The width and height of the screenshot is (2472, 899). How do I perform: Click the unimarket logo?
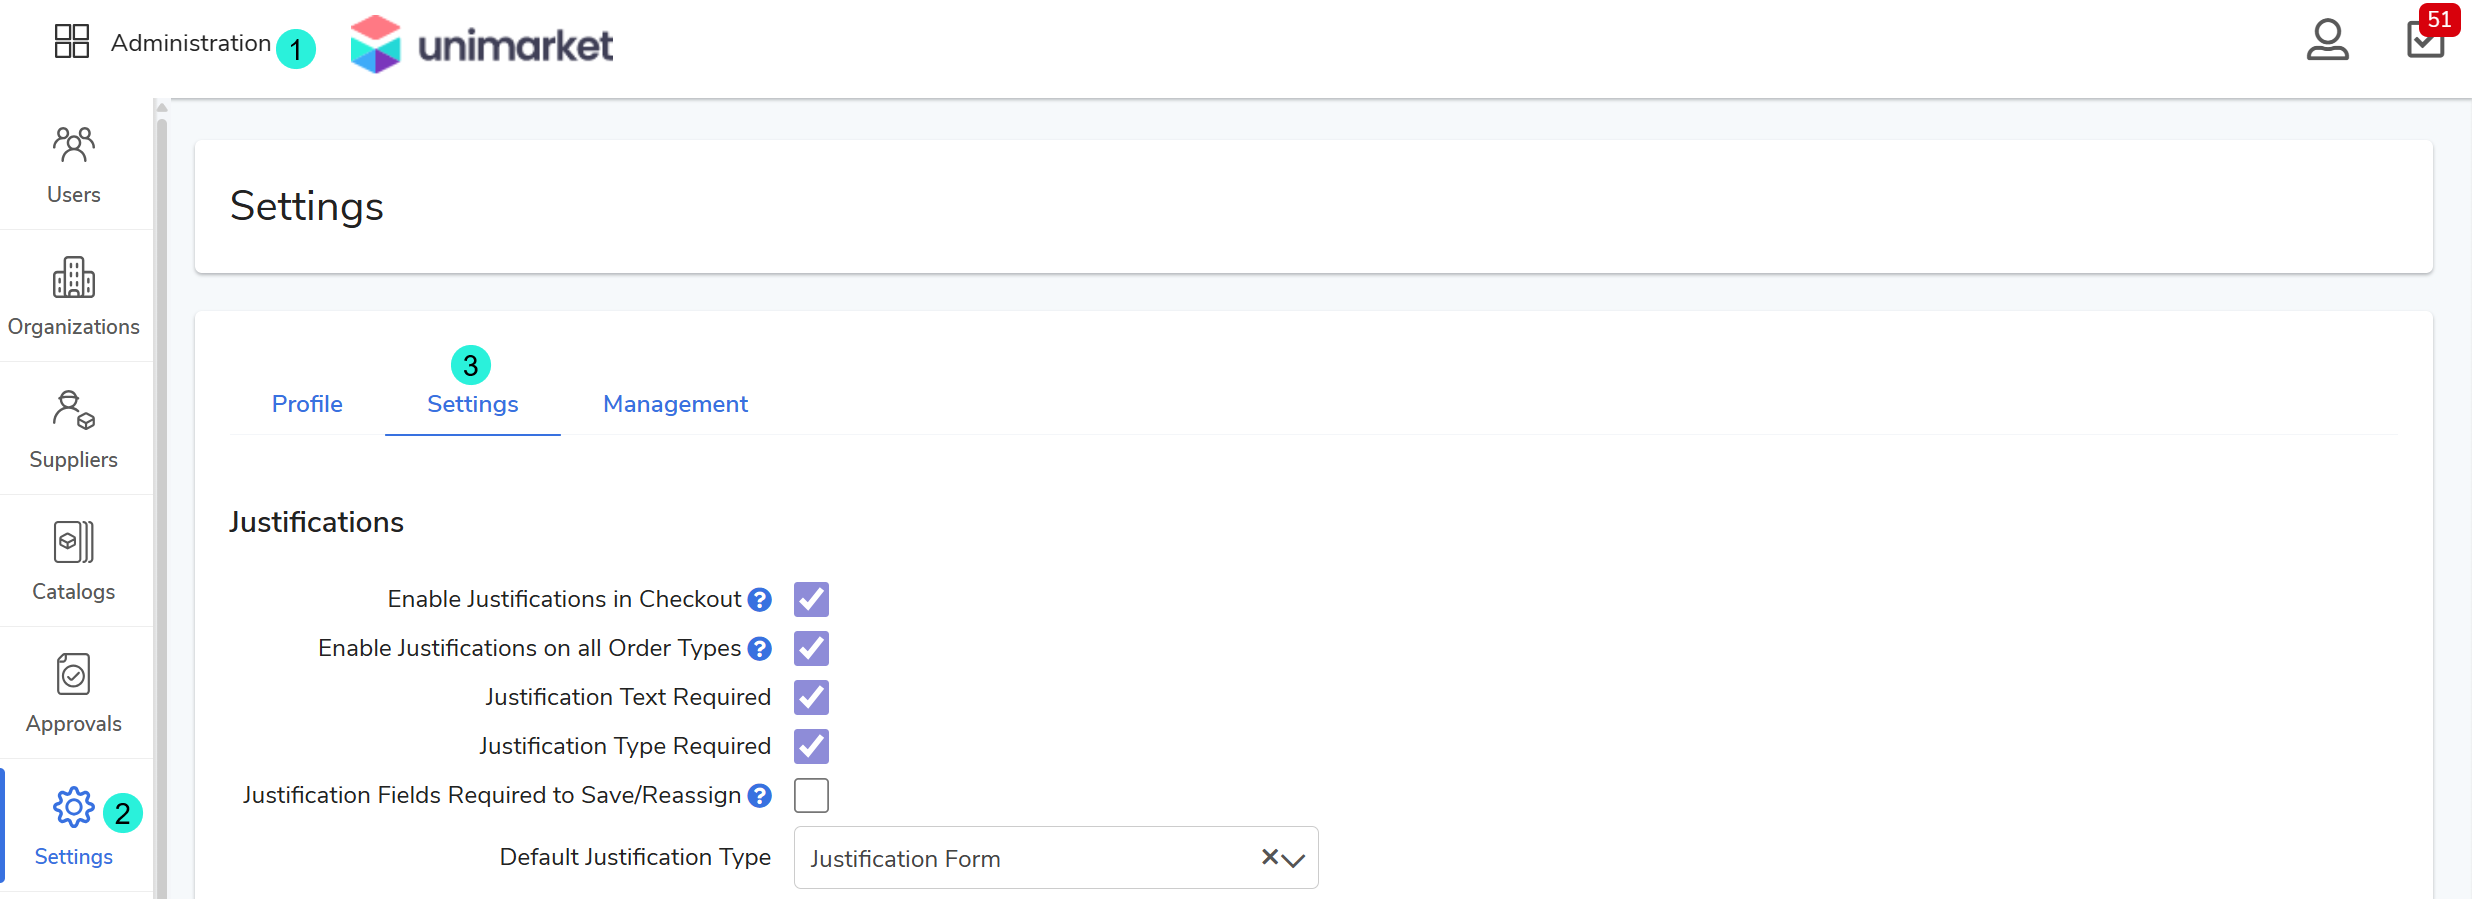pyautogui.click(x=482, y=44)
